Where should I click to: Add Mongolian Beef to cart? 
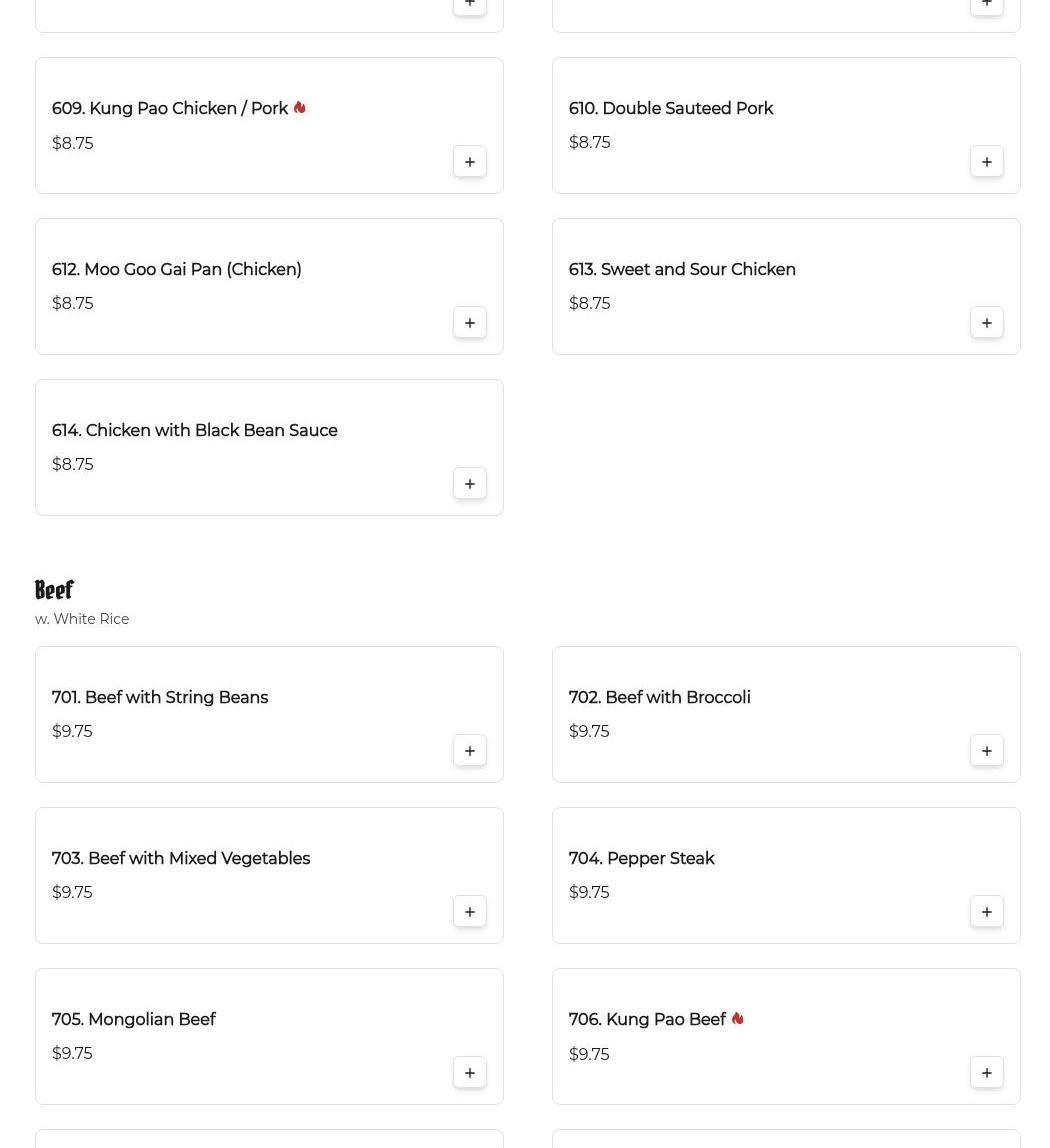click(469, 1073)
